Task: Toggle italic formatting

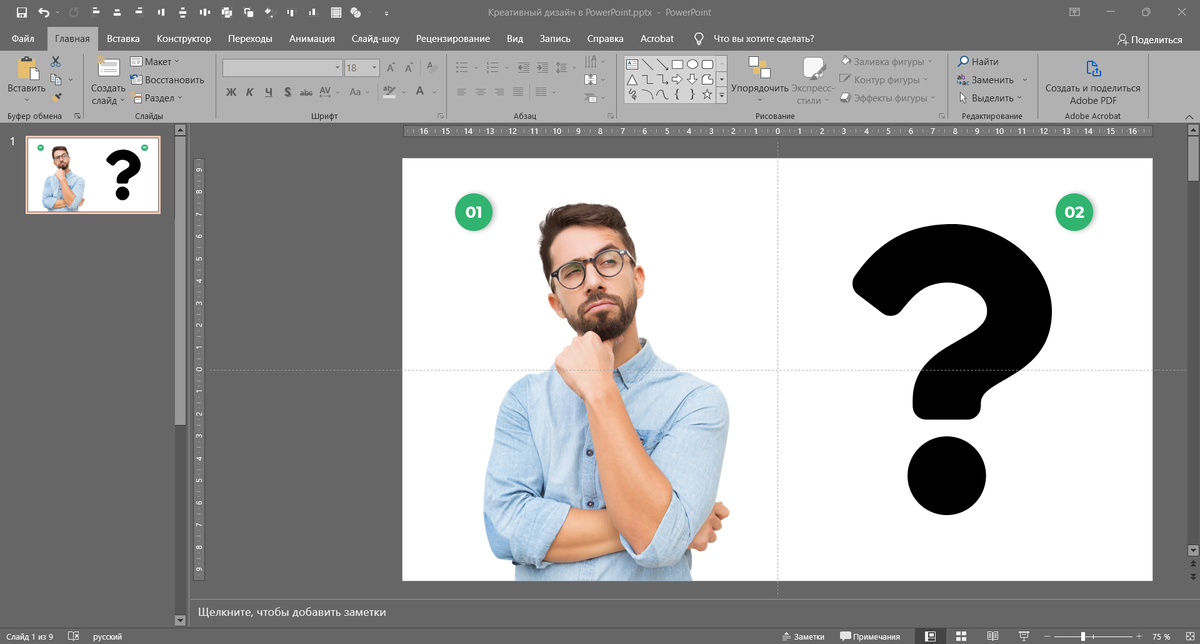Action: tap(250, 92)
